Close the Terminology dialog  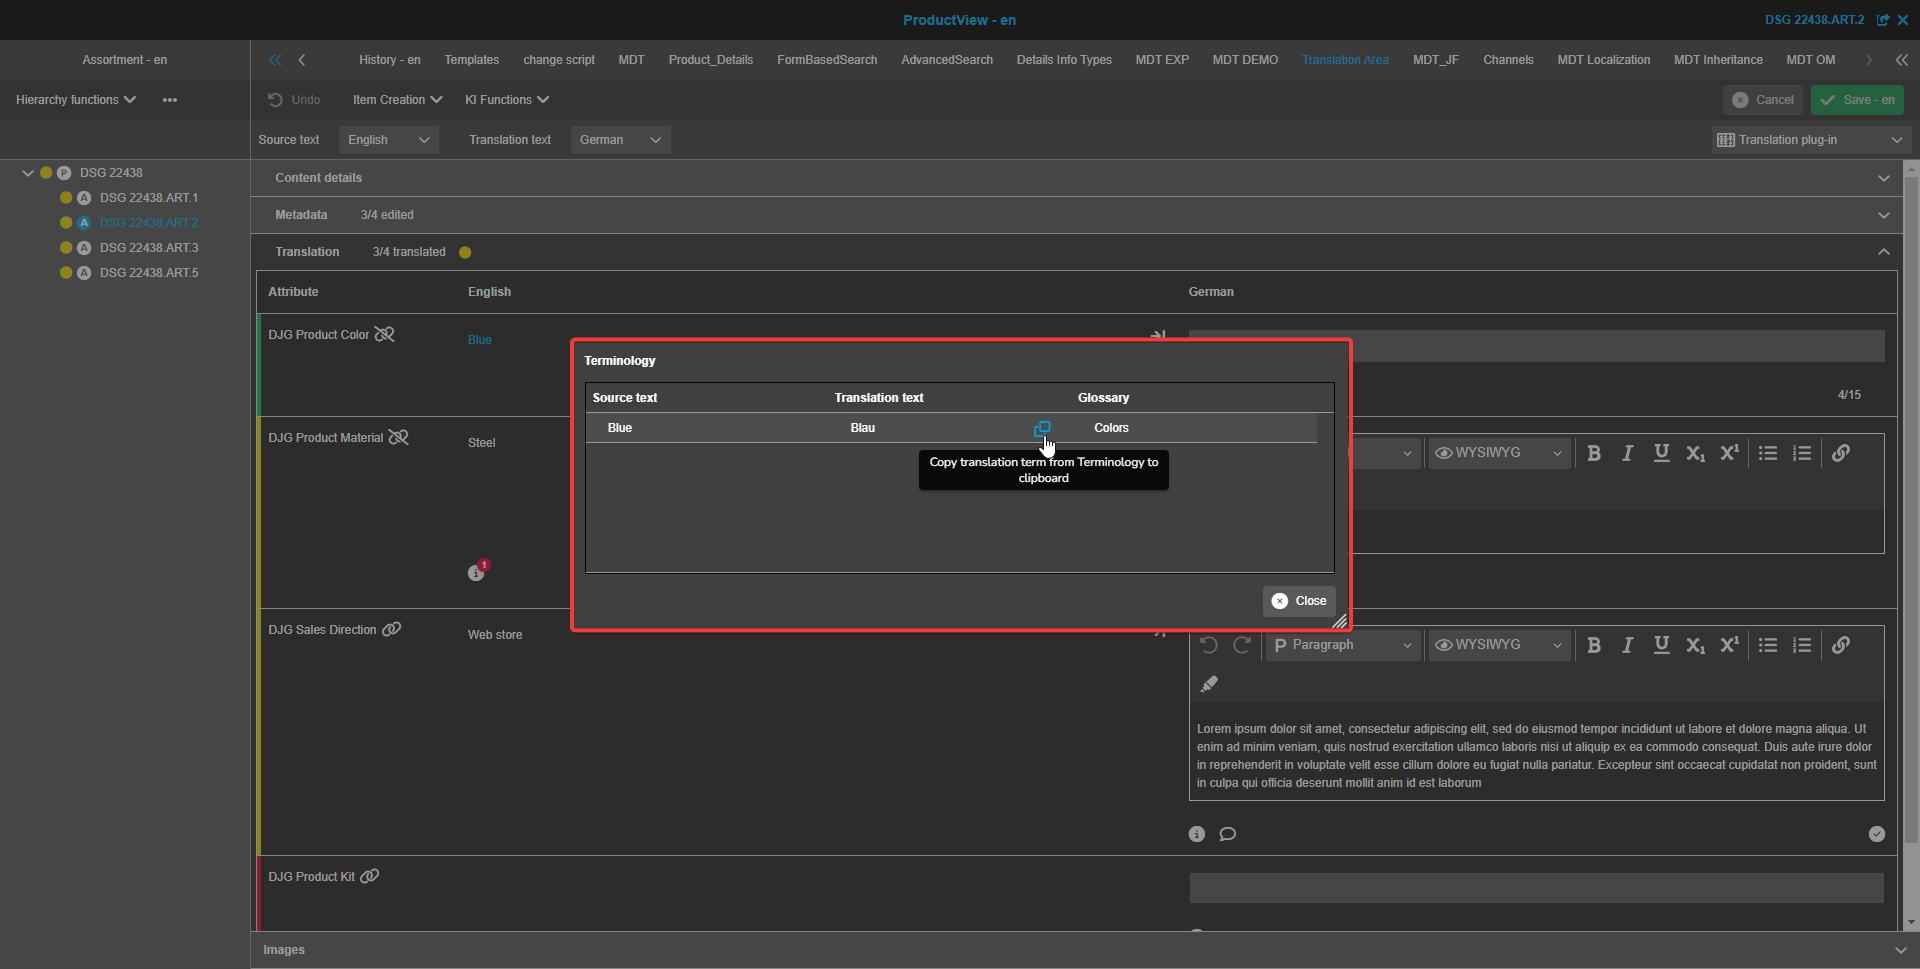[1299, 601]
